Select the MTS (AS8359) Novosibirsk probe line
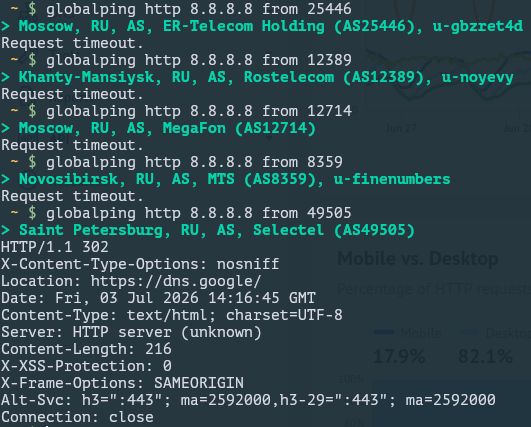The image size is (531, 427). (x=226, y=179)
